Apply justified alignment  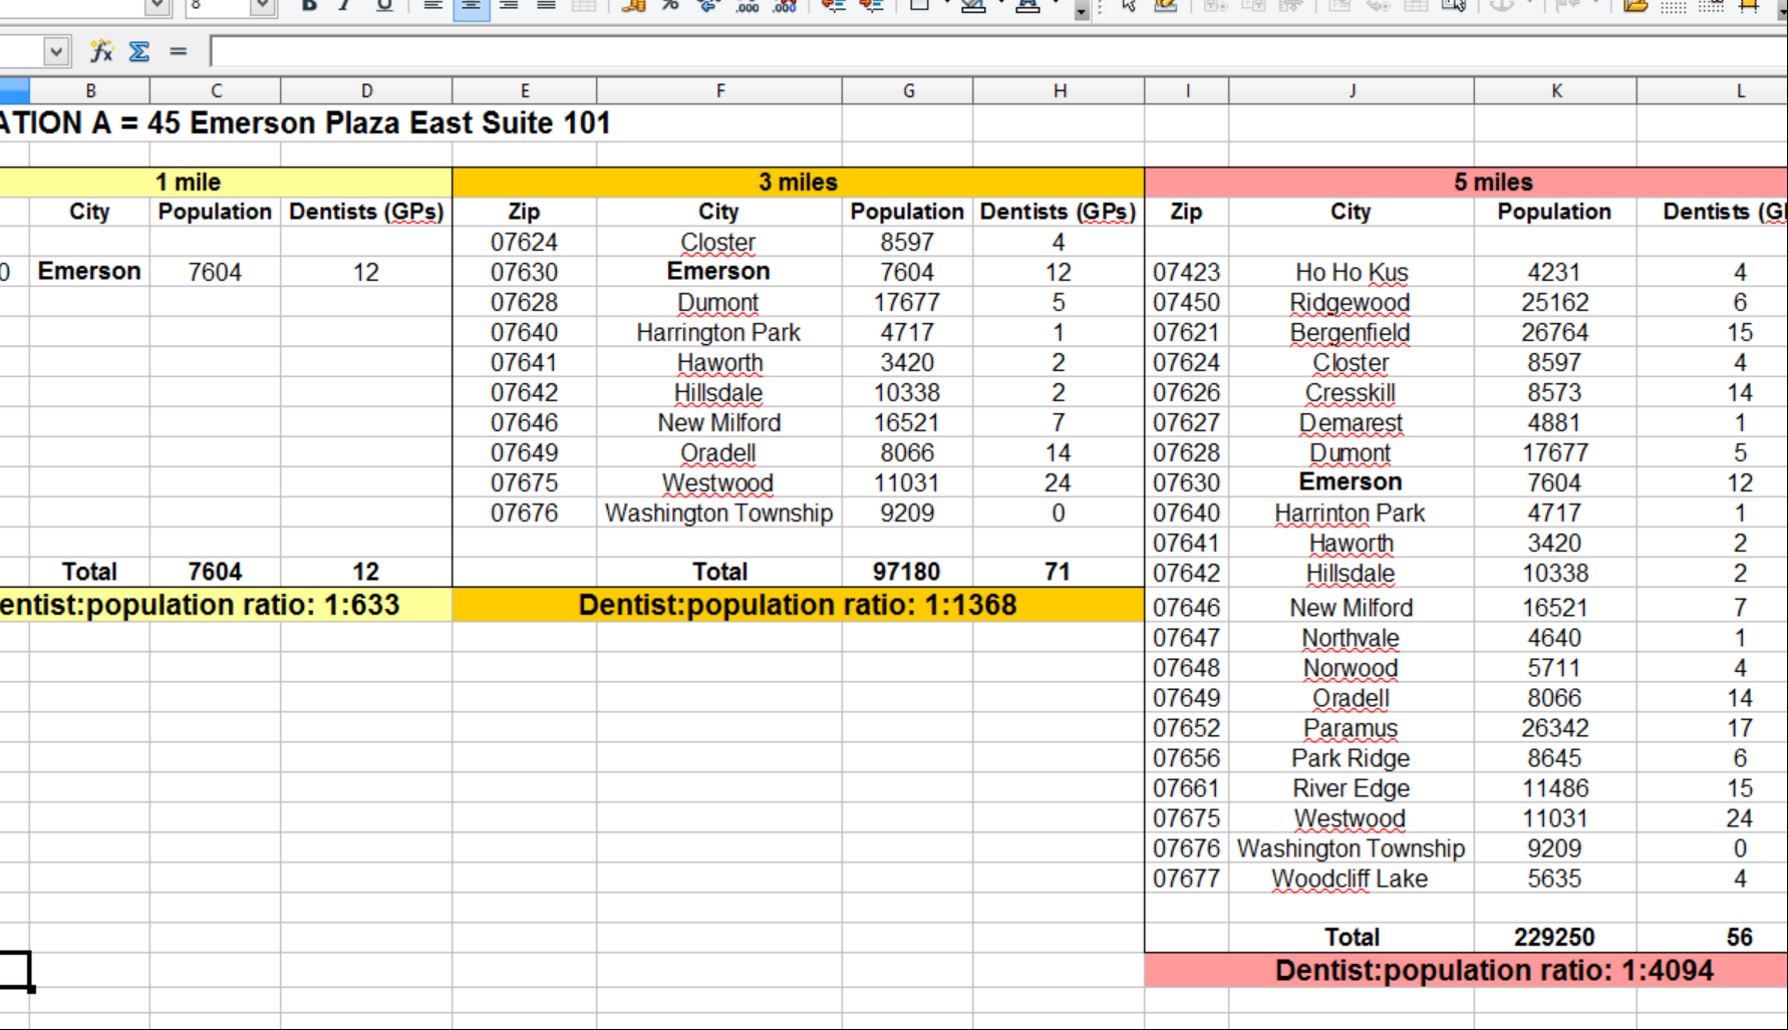(x=546, y=6)
